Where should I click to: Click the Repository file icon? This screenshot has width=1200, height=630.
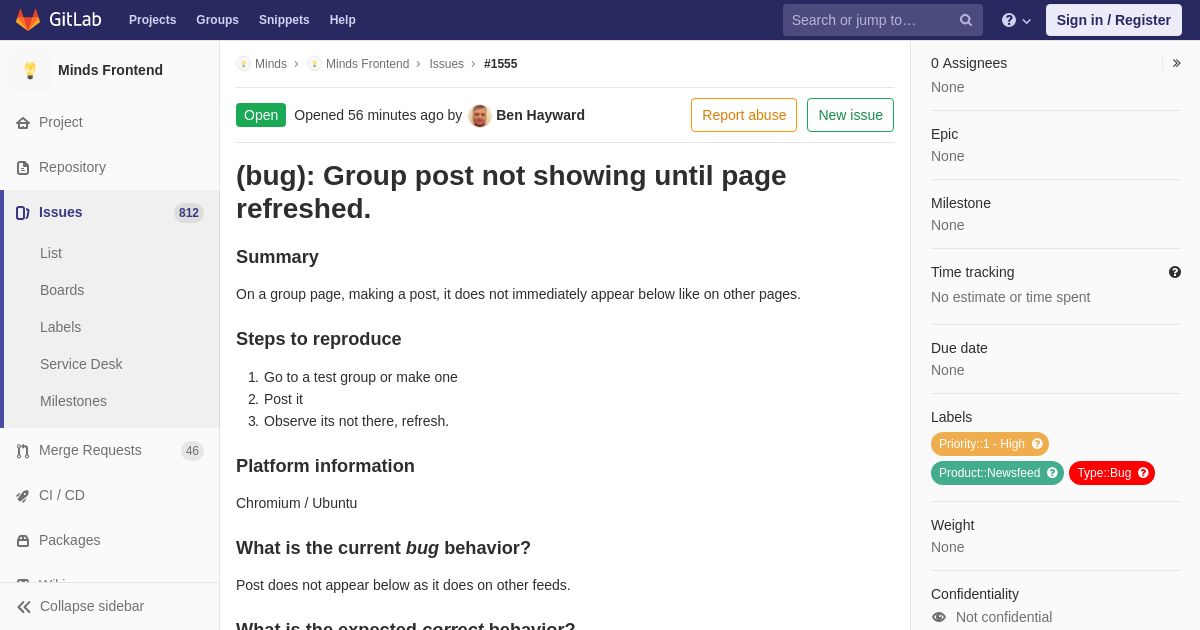[23, 168]
